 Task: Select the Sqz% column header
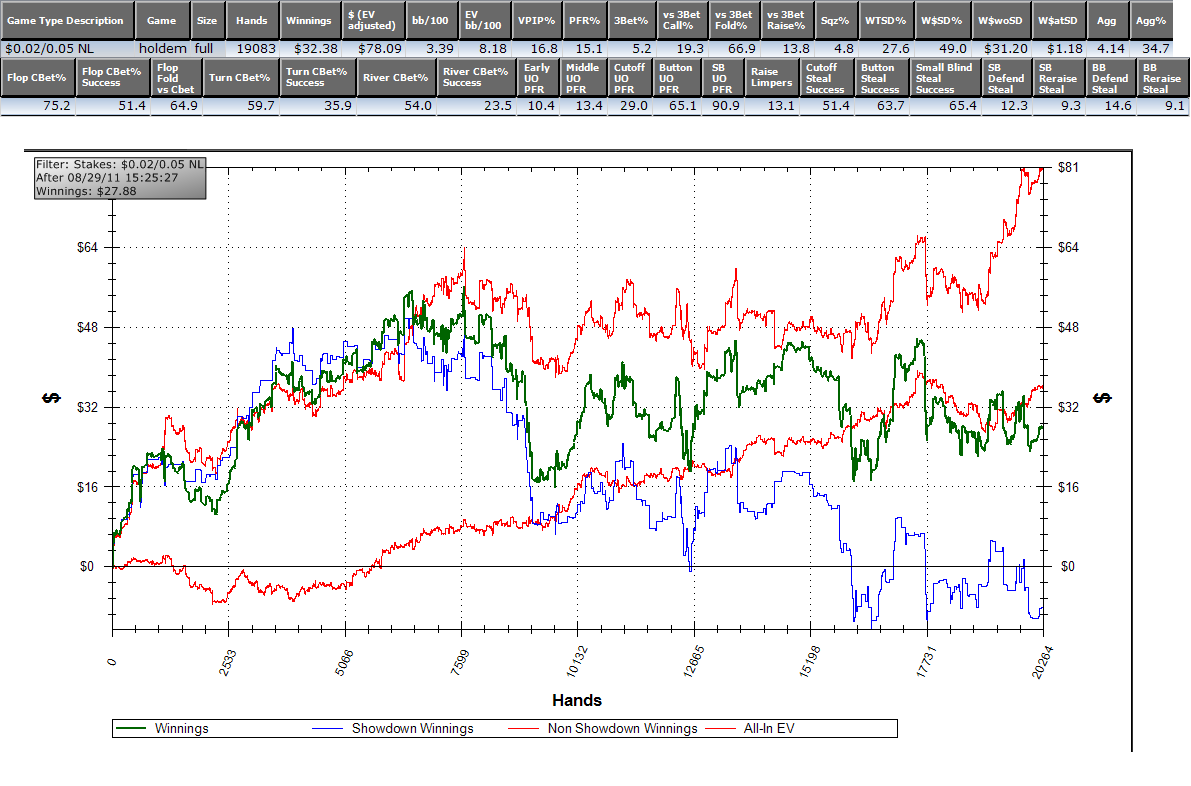click(x=835, y=21)
